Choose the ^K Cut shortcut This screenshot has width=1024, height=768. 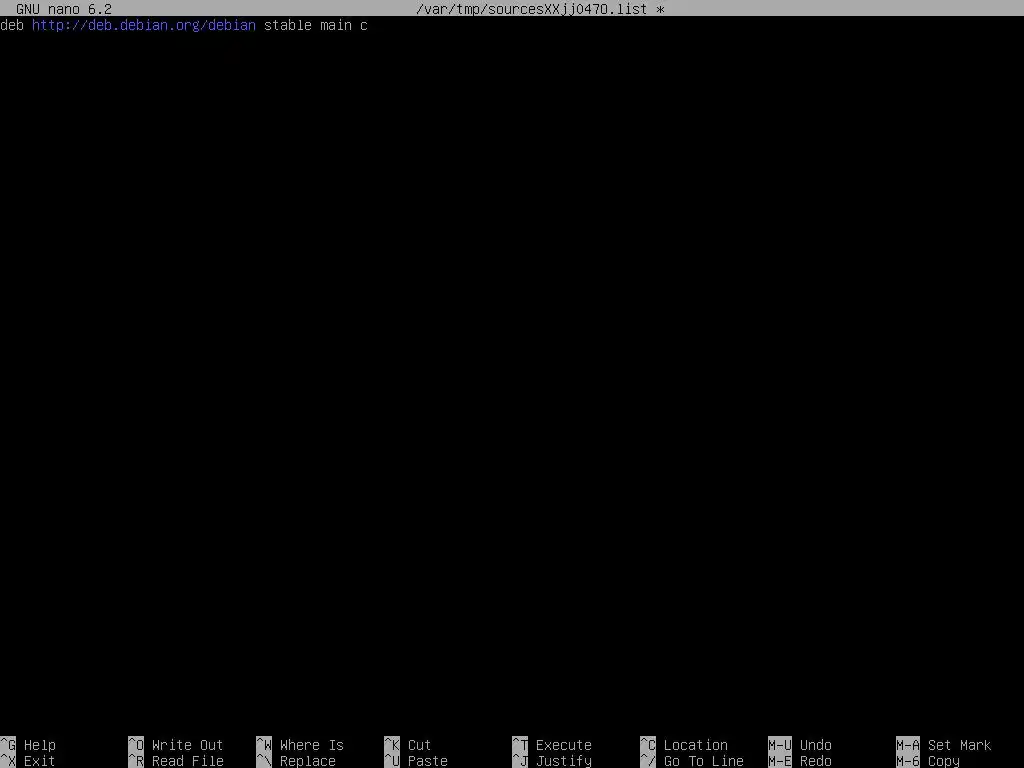(408, 745)
